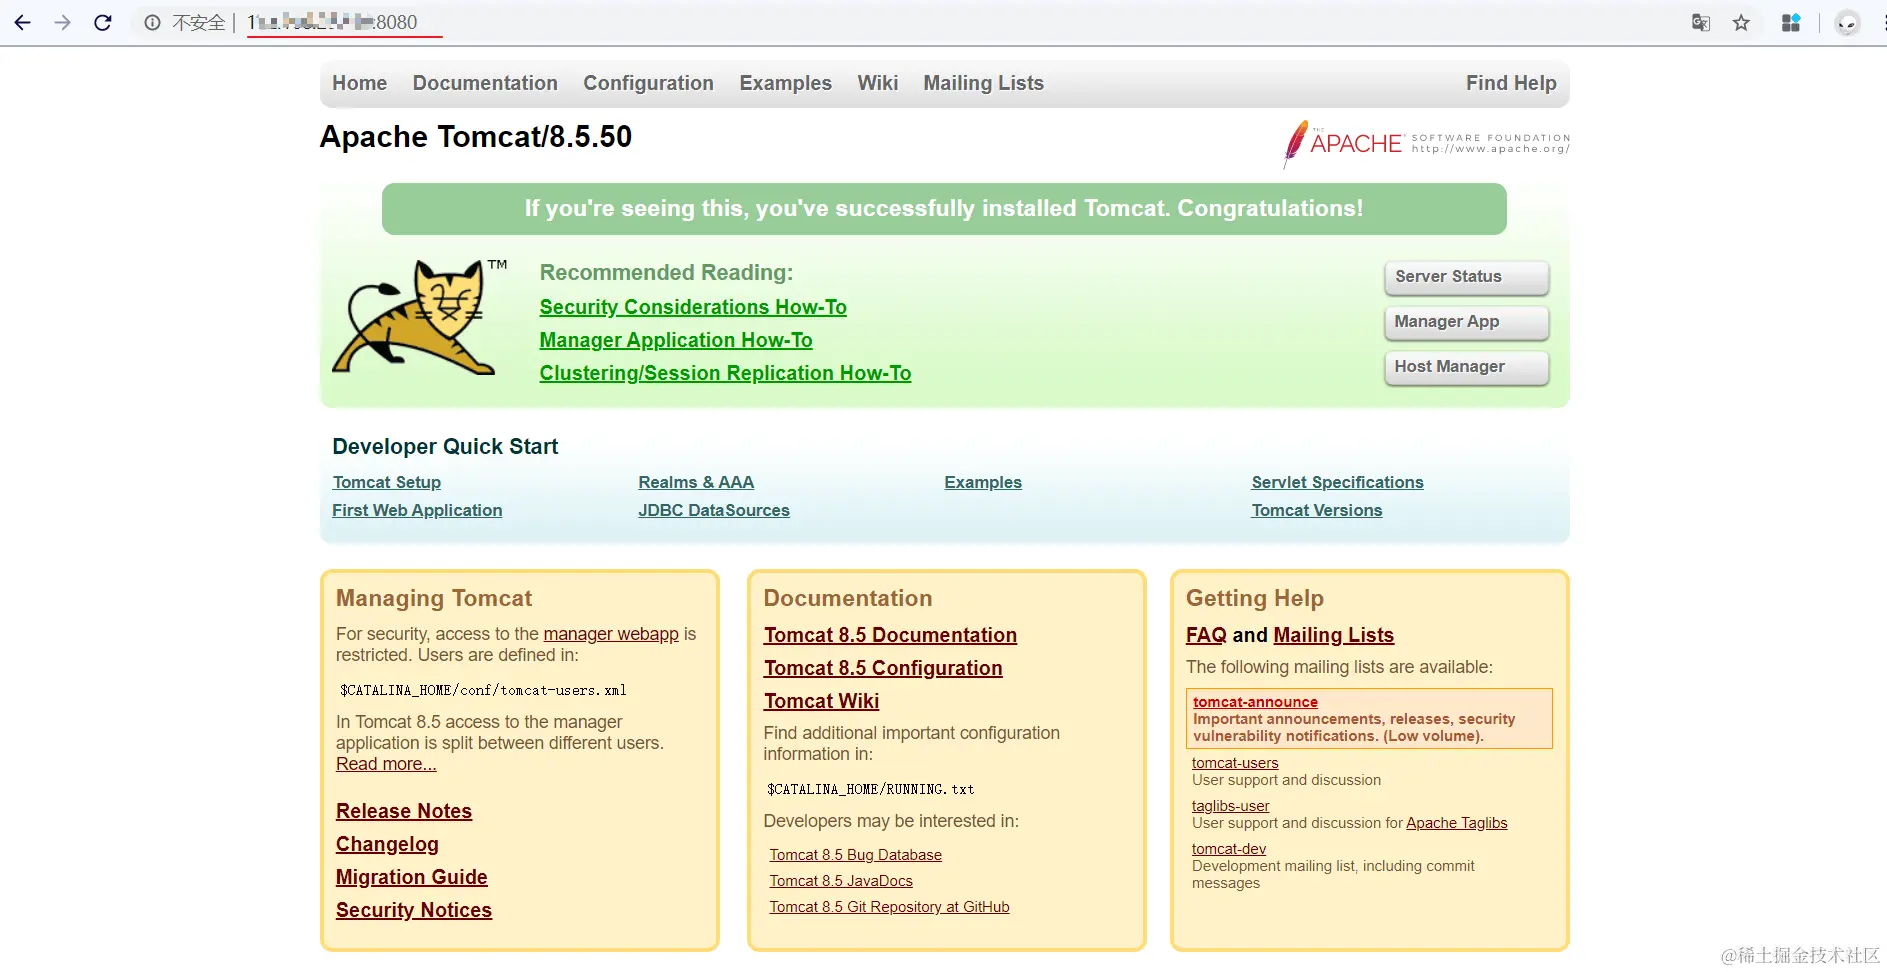
Task: Open the JDBC DataSources link
Action: click(714, 510)
